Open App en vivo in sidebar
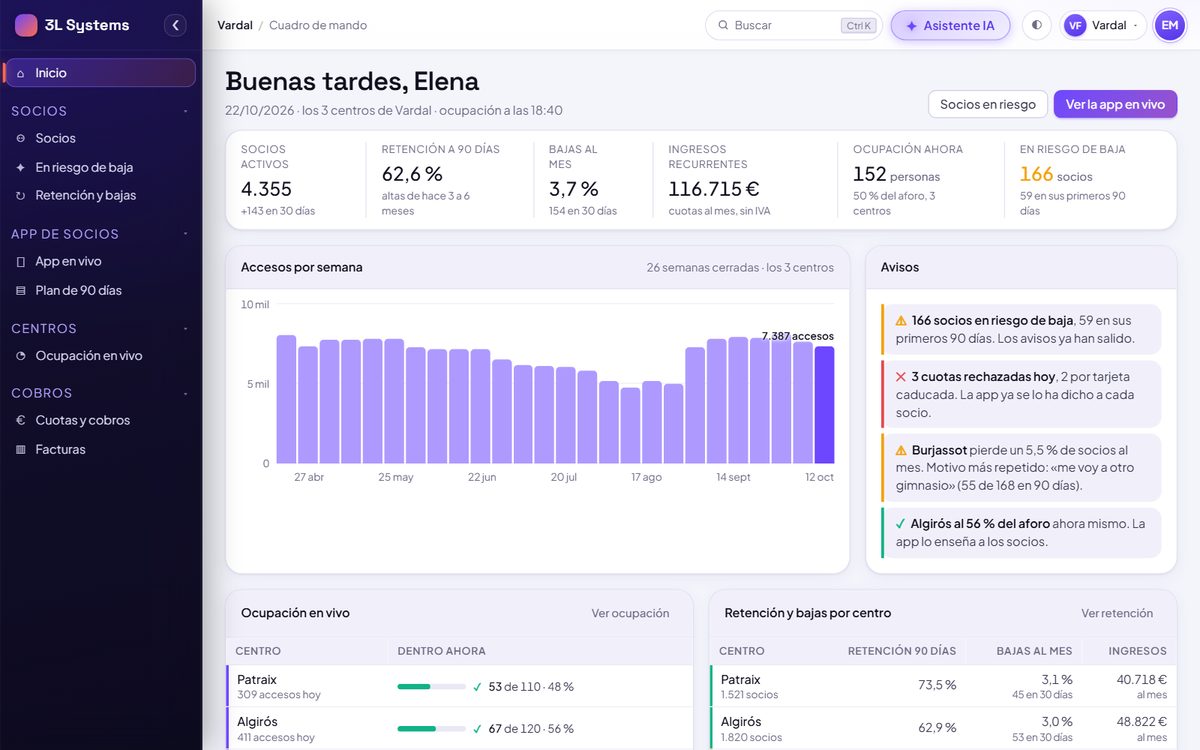 (x=99, y=261)
